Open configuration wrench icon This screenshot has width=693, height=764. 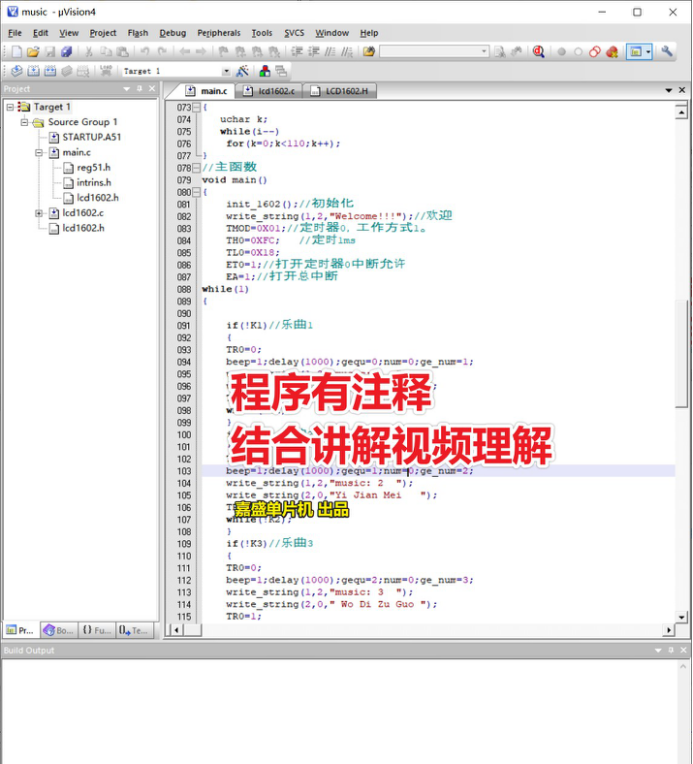tap(667, 52)
